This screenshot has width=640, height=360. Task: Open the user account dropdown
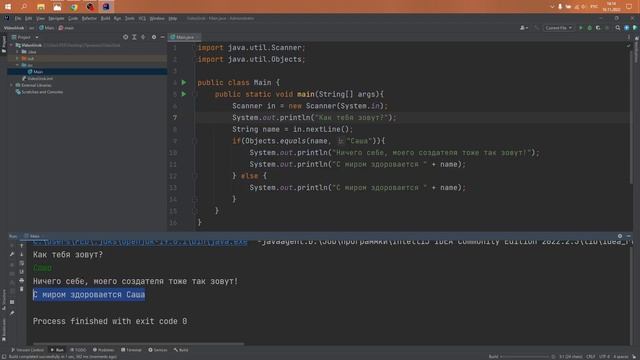(x=524, y=28)
